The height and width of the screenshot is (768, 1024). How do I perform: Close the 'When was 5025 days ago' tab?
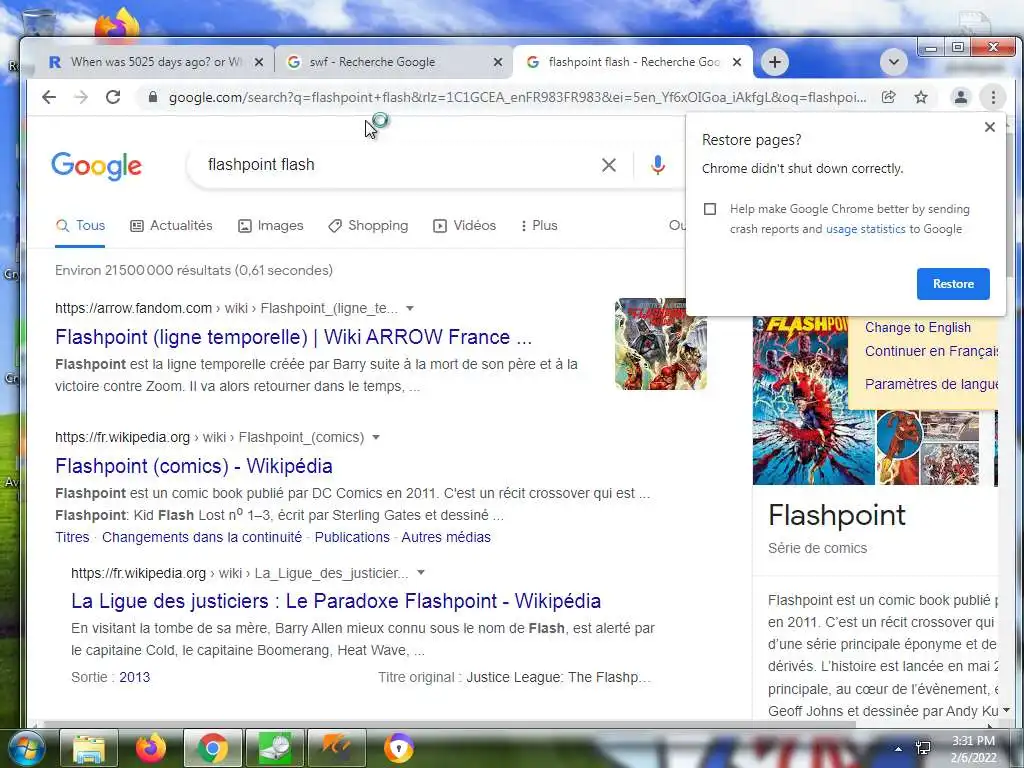click(x=259, y=62)
